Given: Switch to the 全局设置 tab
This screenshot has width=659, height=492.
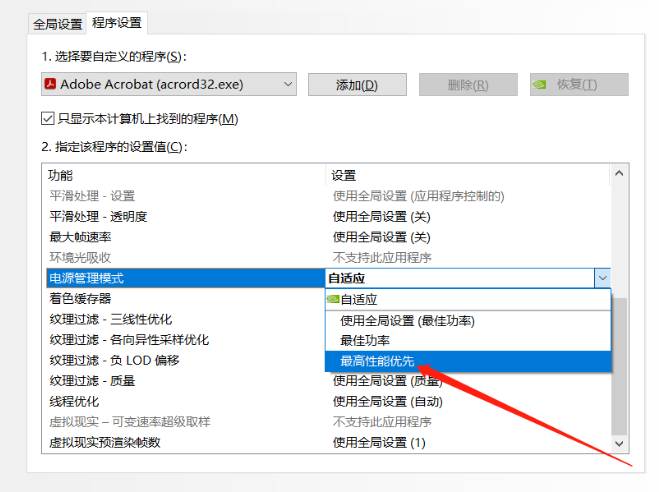Looking at the screenshot, I should pos(58,24).
